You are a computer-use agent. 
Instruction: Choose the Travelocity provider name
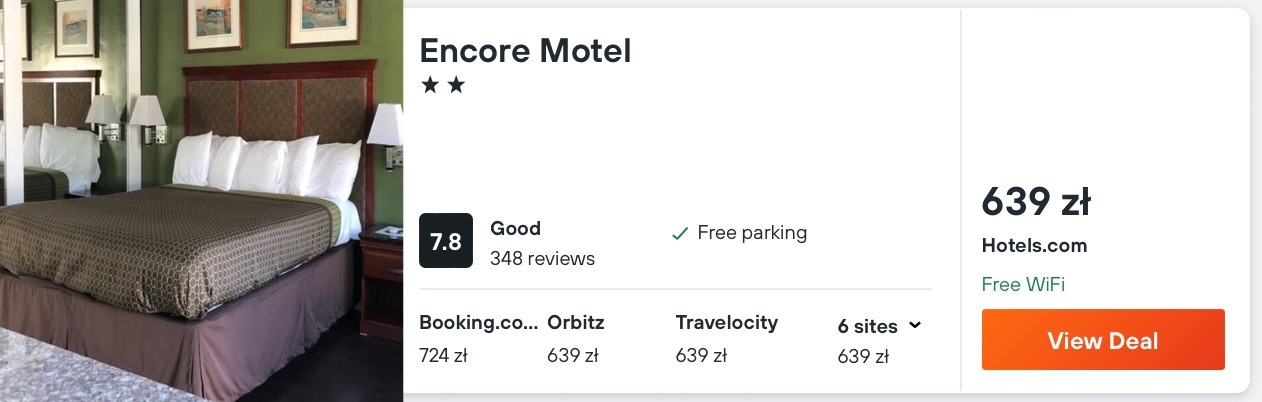(x=726, y=323)
